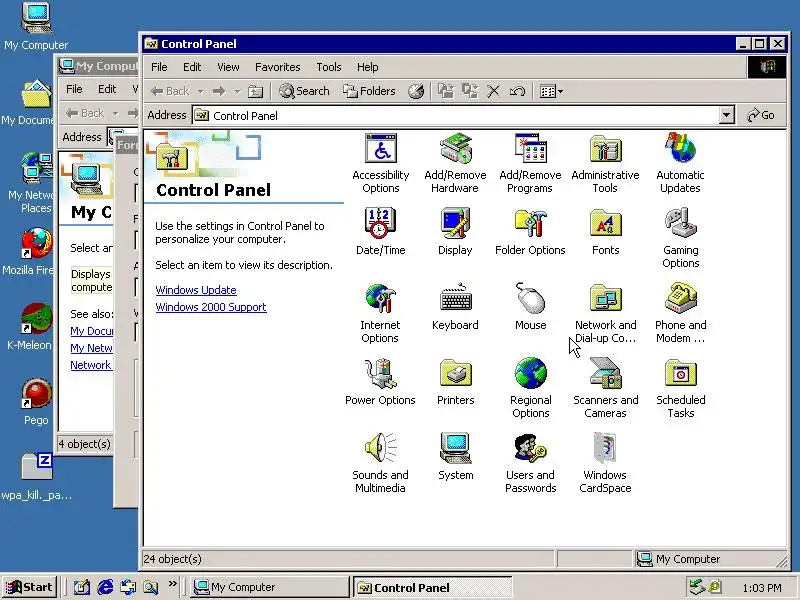Open Help menu
Viewport: 800px width, 600px height.
tap(367, 67)
